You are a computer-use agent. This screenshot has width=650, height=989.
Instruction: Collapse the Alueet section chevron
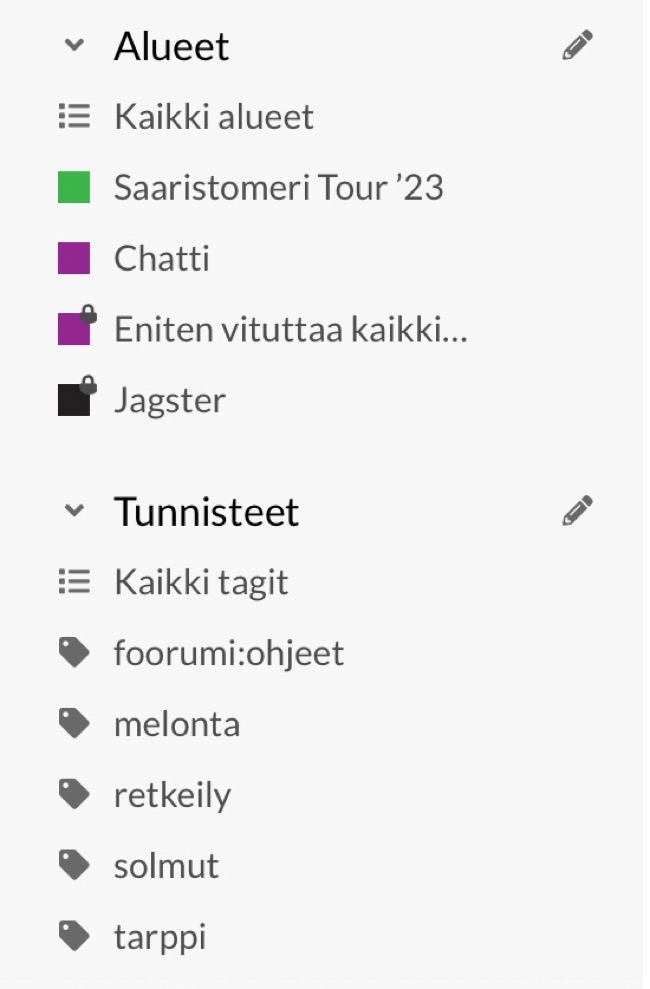click(x=74, y=46)
